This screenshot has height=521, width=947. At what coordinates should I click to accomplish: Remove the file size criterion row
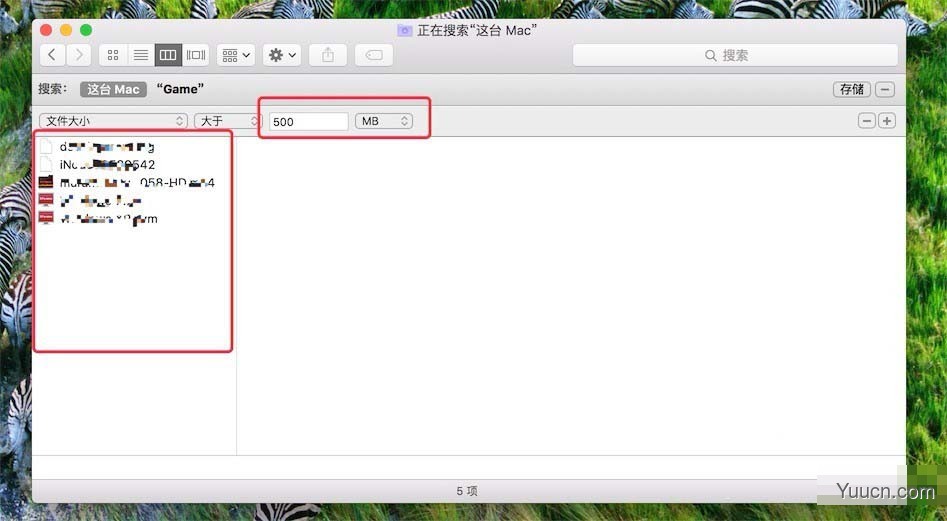[x=867, y=121]
